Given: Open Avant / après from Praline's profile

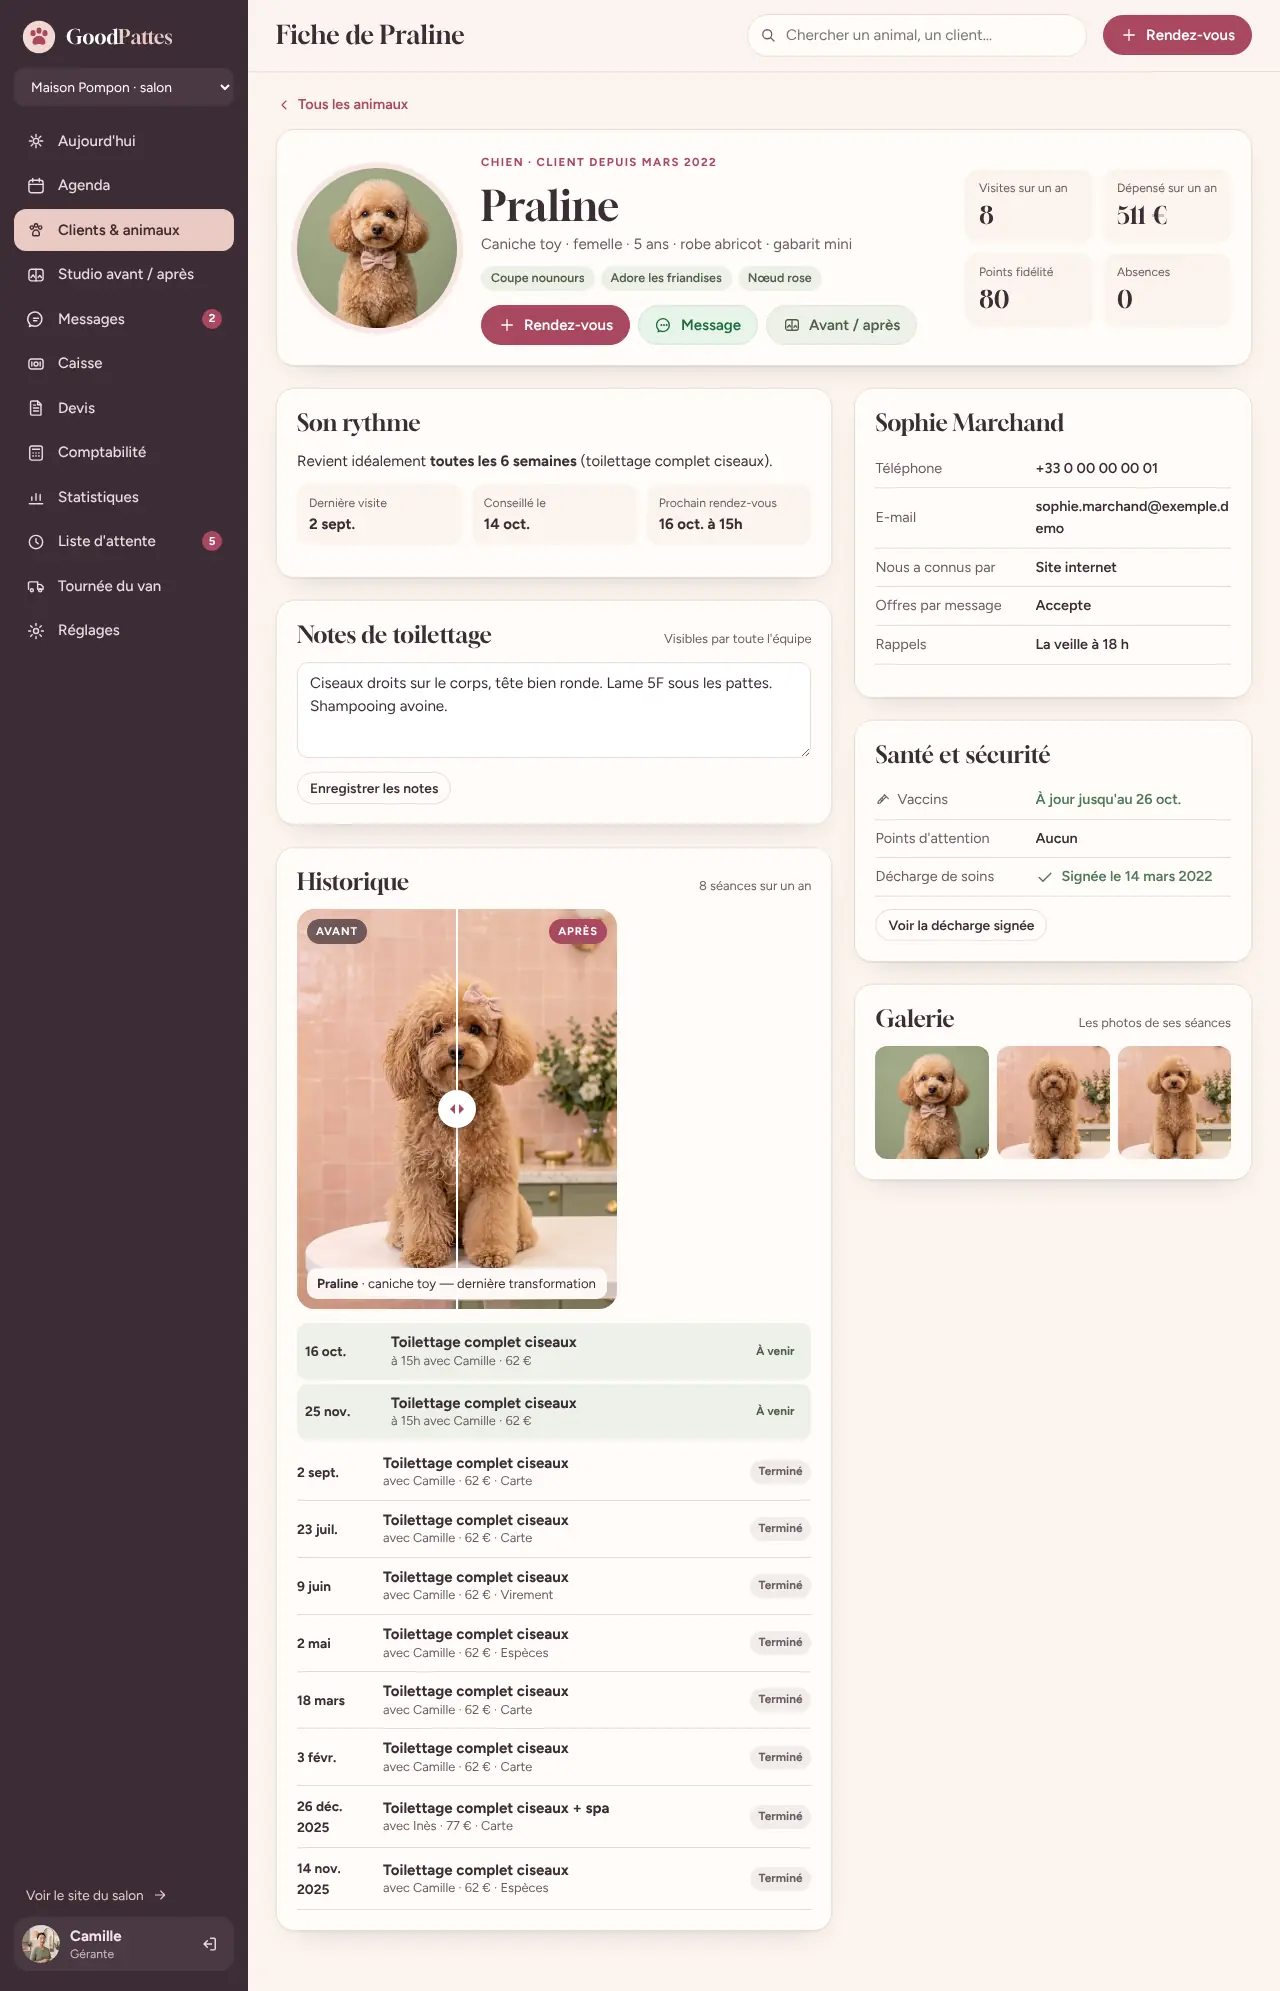Looking at the screenshot, I should 841,325.
